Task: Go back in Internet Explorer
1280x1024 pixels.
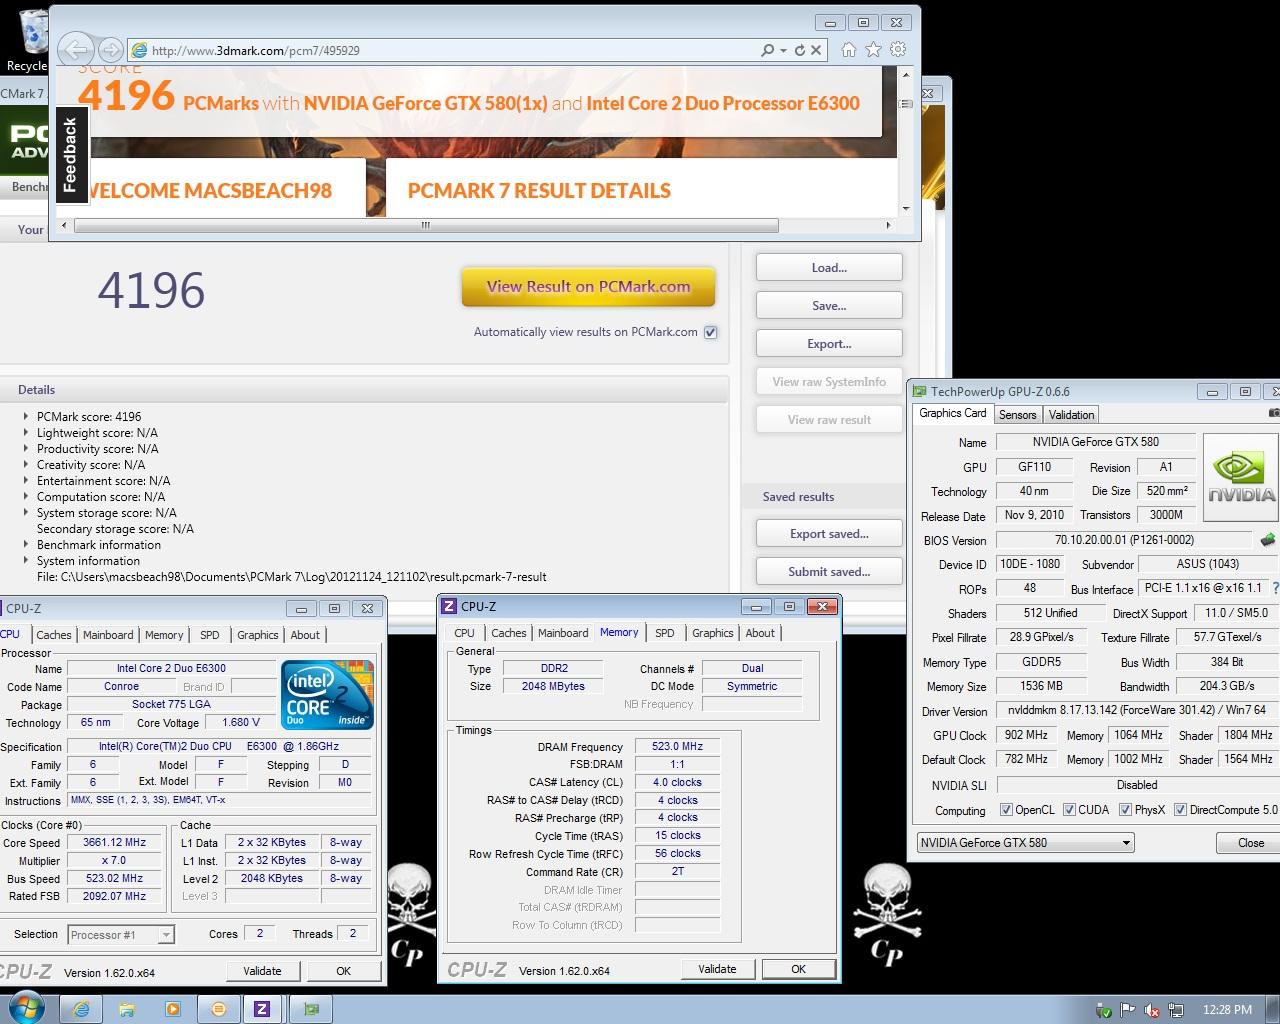Action: coord(76,49)
